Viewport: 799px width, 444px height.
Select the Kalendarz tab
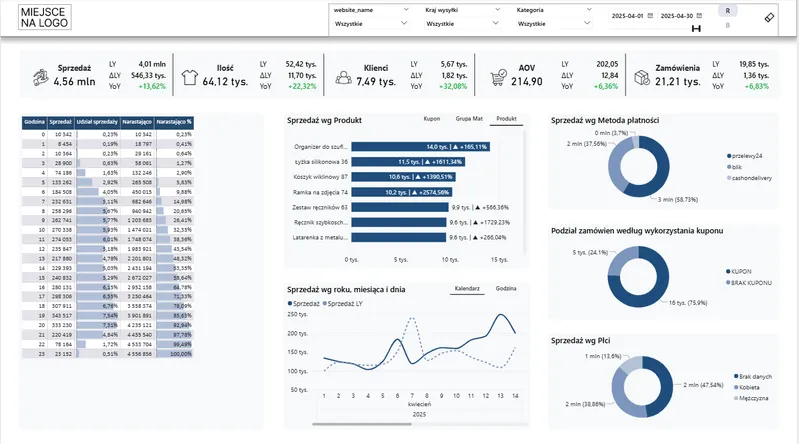467,289
